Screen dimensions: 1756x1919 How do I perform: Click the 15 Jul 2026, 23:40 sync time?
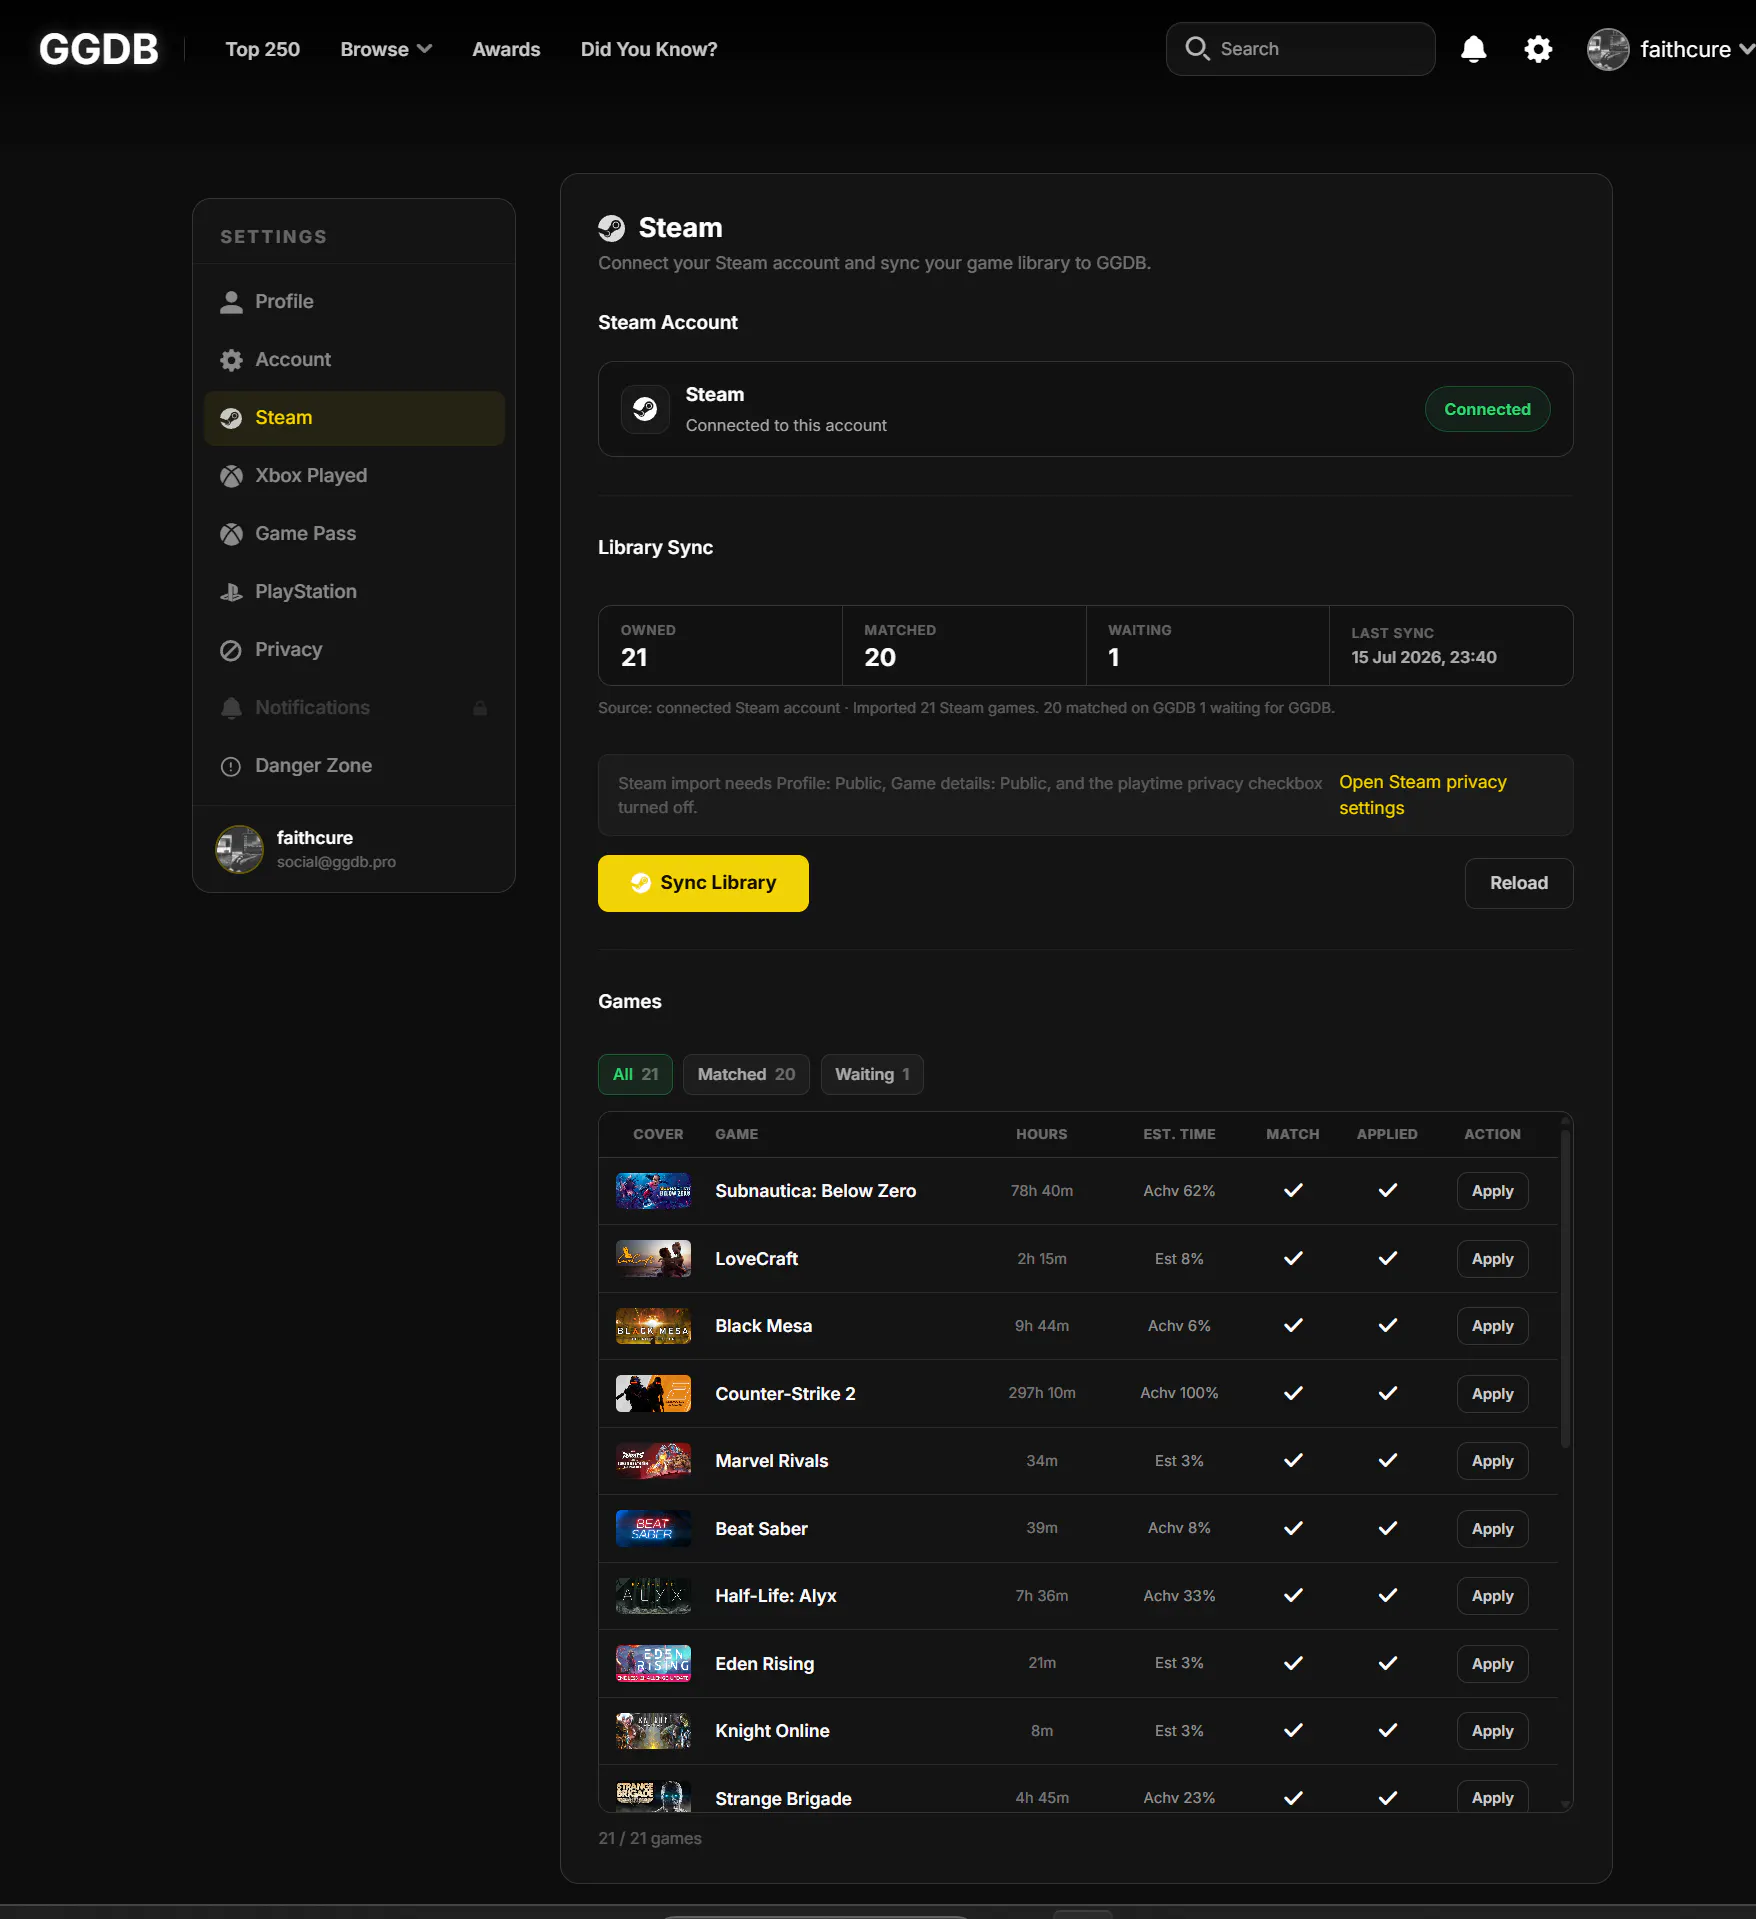pyautogui.click(x=1424, y=657)
